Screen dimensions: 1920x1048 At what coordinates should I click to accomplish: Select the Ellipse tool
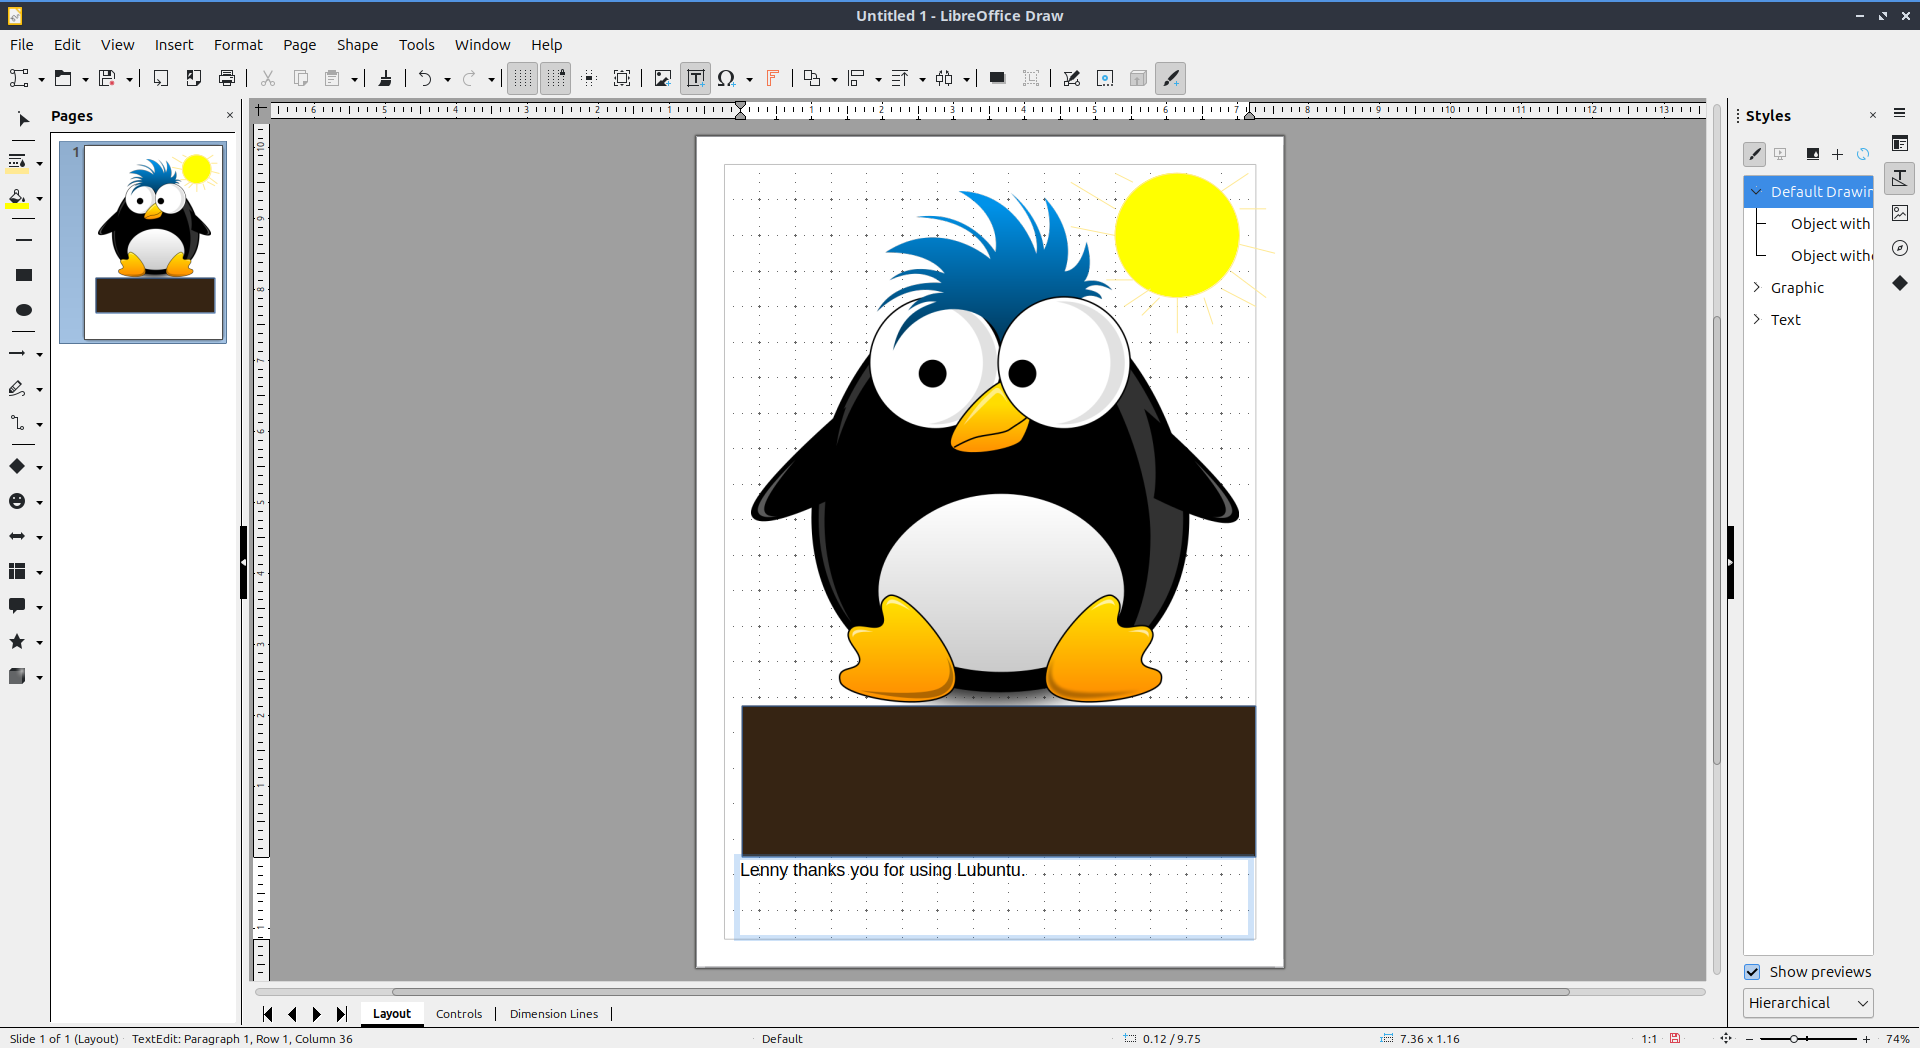pos(24,310)
